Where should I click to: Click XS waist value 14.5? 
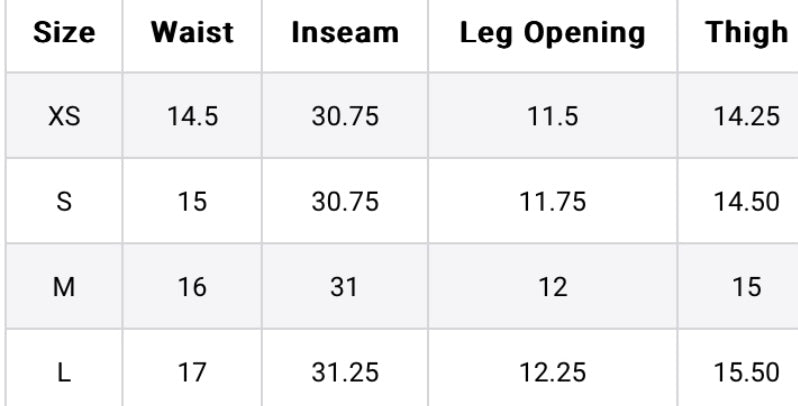click(192, 116)
